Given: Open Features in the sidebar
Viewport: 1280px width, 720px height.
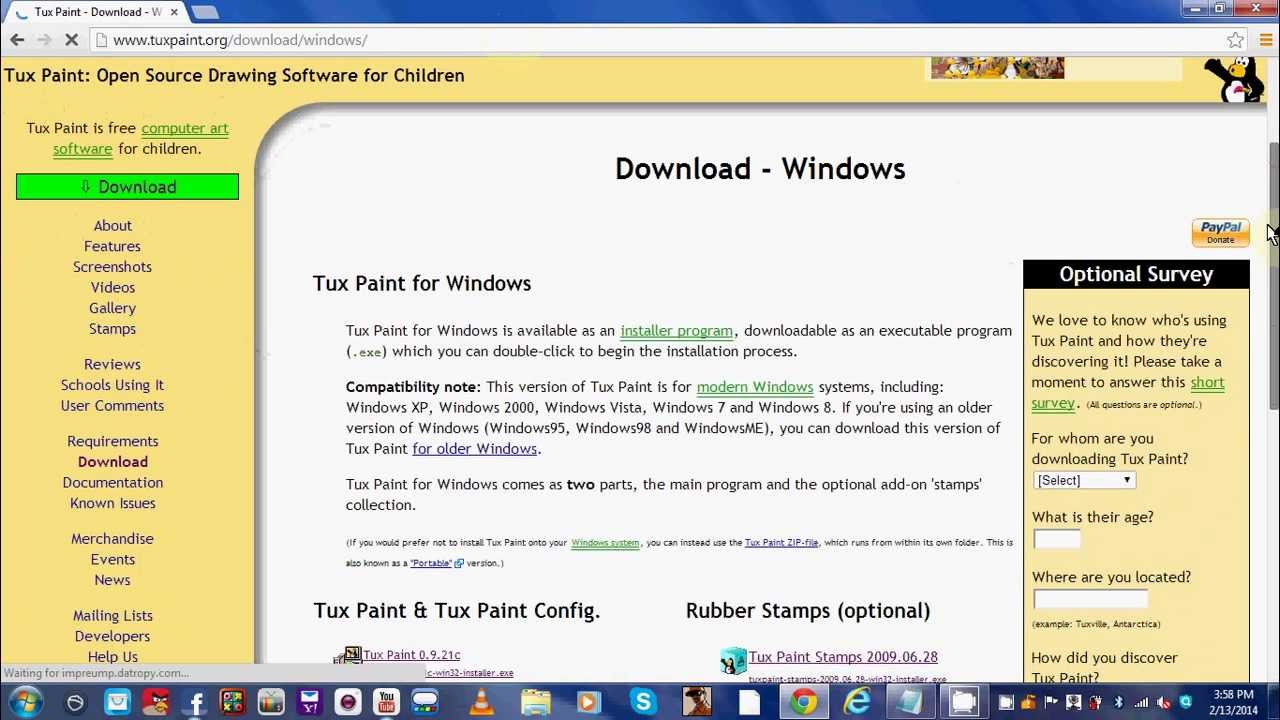Looking at the screenshot, I should [x=112, y=246].
